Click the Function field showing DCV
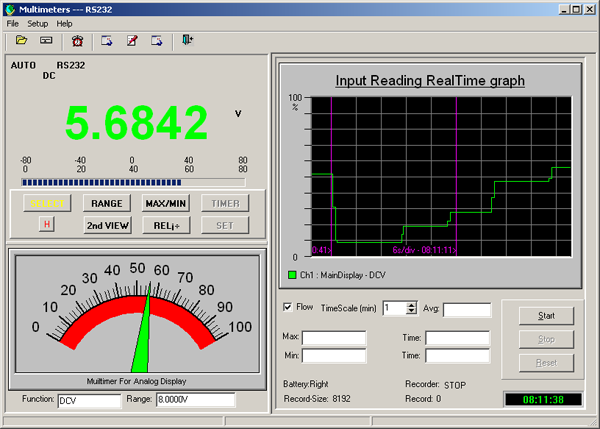 (x=89, y=400)
